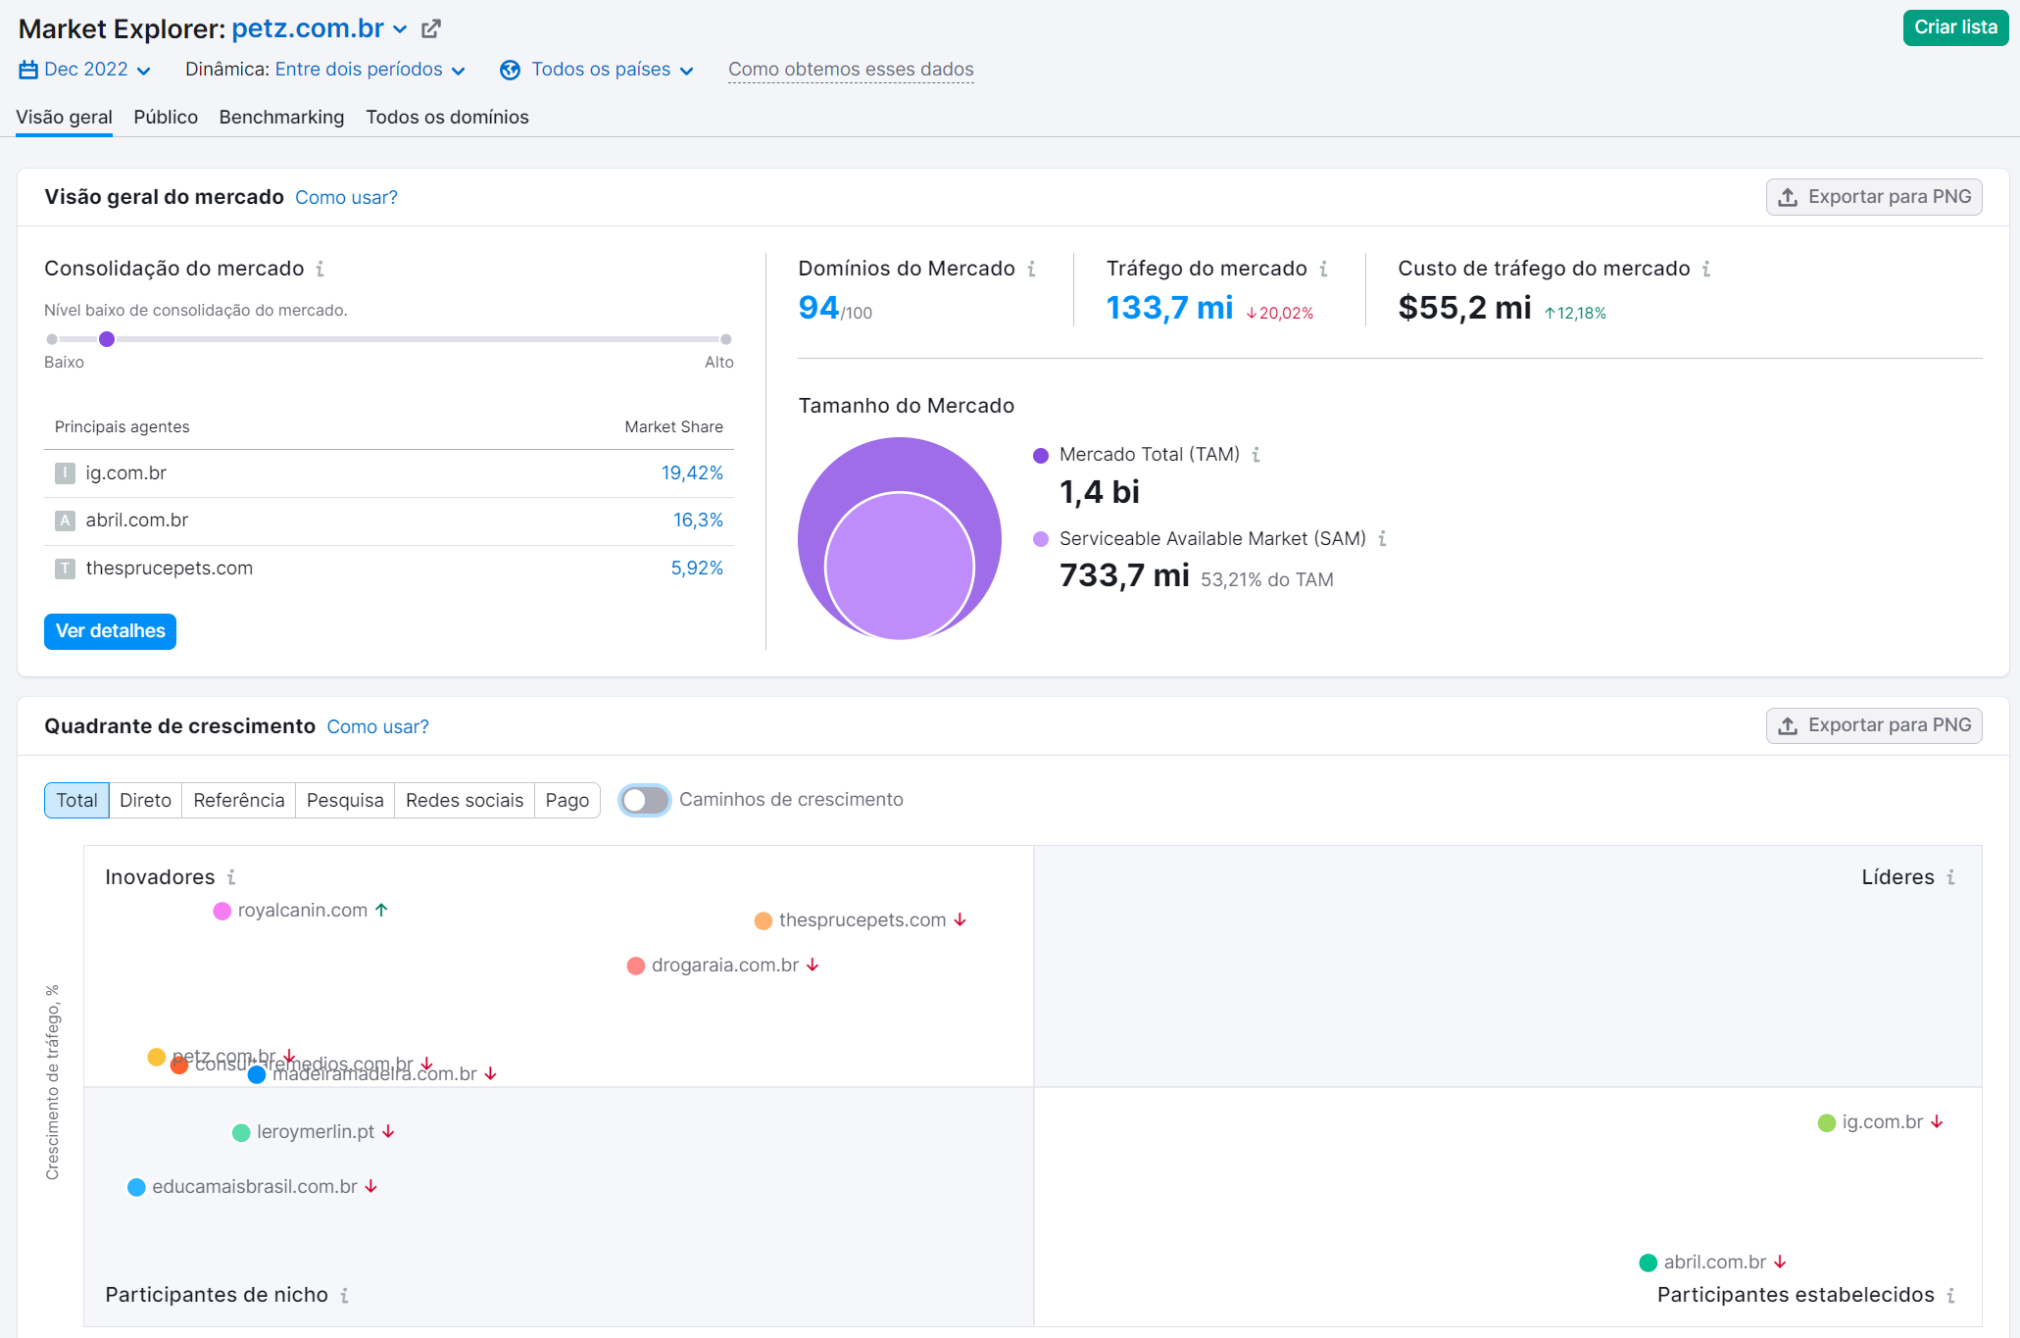The height and width of the screenshot is (1338, 2020).
Task: Show info for Custo de tráfego do mercado
Action: tap(1706, 269)
